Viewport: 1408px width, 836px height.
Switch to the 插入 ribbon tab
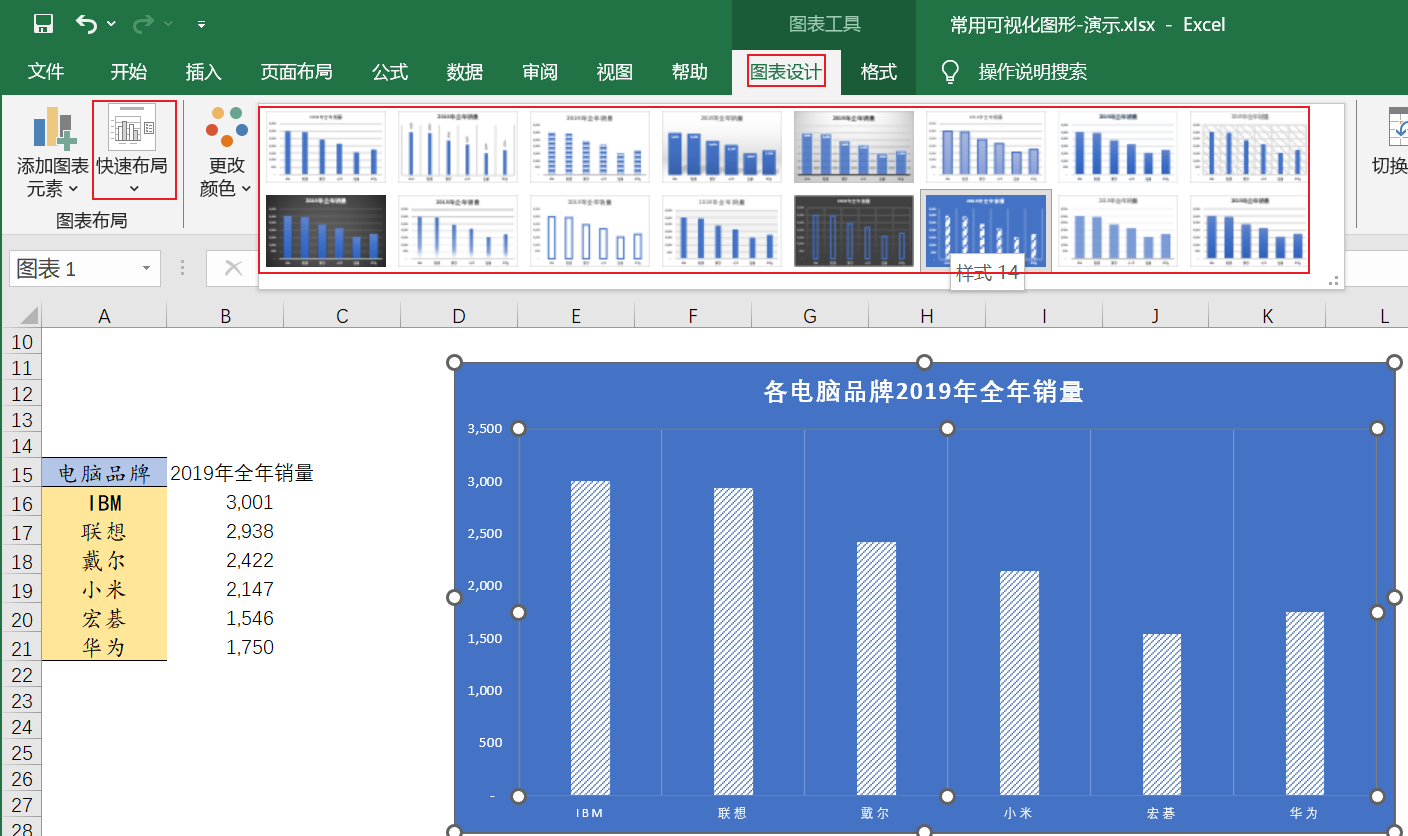click(x=203, y=72)
